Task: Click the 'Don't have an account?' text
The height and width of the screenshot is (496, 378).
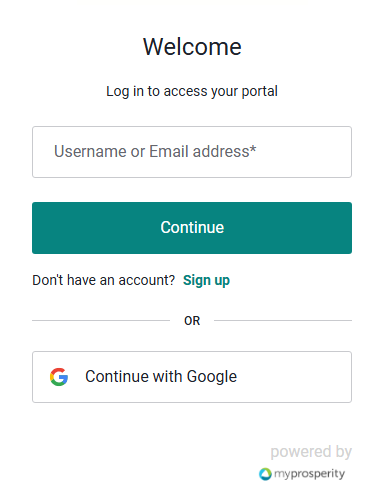Action: pyautogui.click(x=103, y=280)
